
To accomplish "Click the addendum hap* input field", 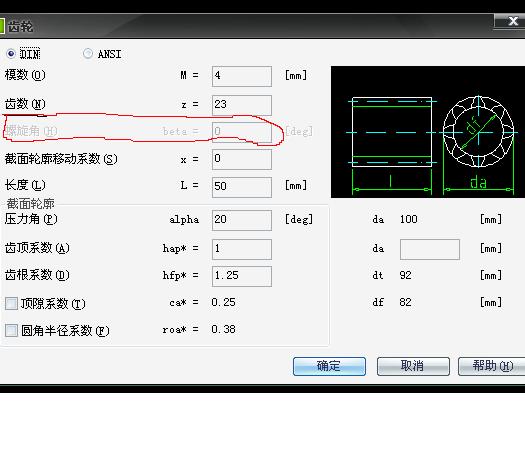I will click(242, 249).
